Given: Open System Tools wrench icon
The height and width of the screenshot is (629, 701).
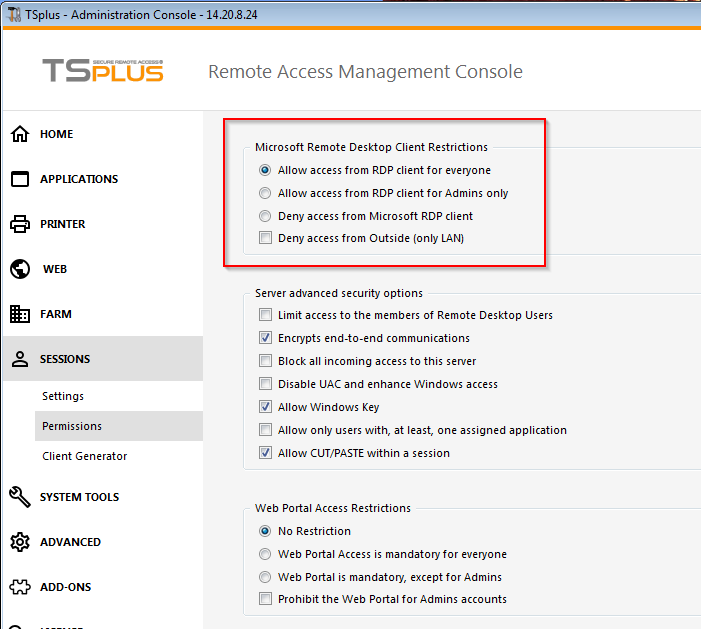Looking at the screenshot, I should 20,497.
